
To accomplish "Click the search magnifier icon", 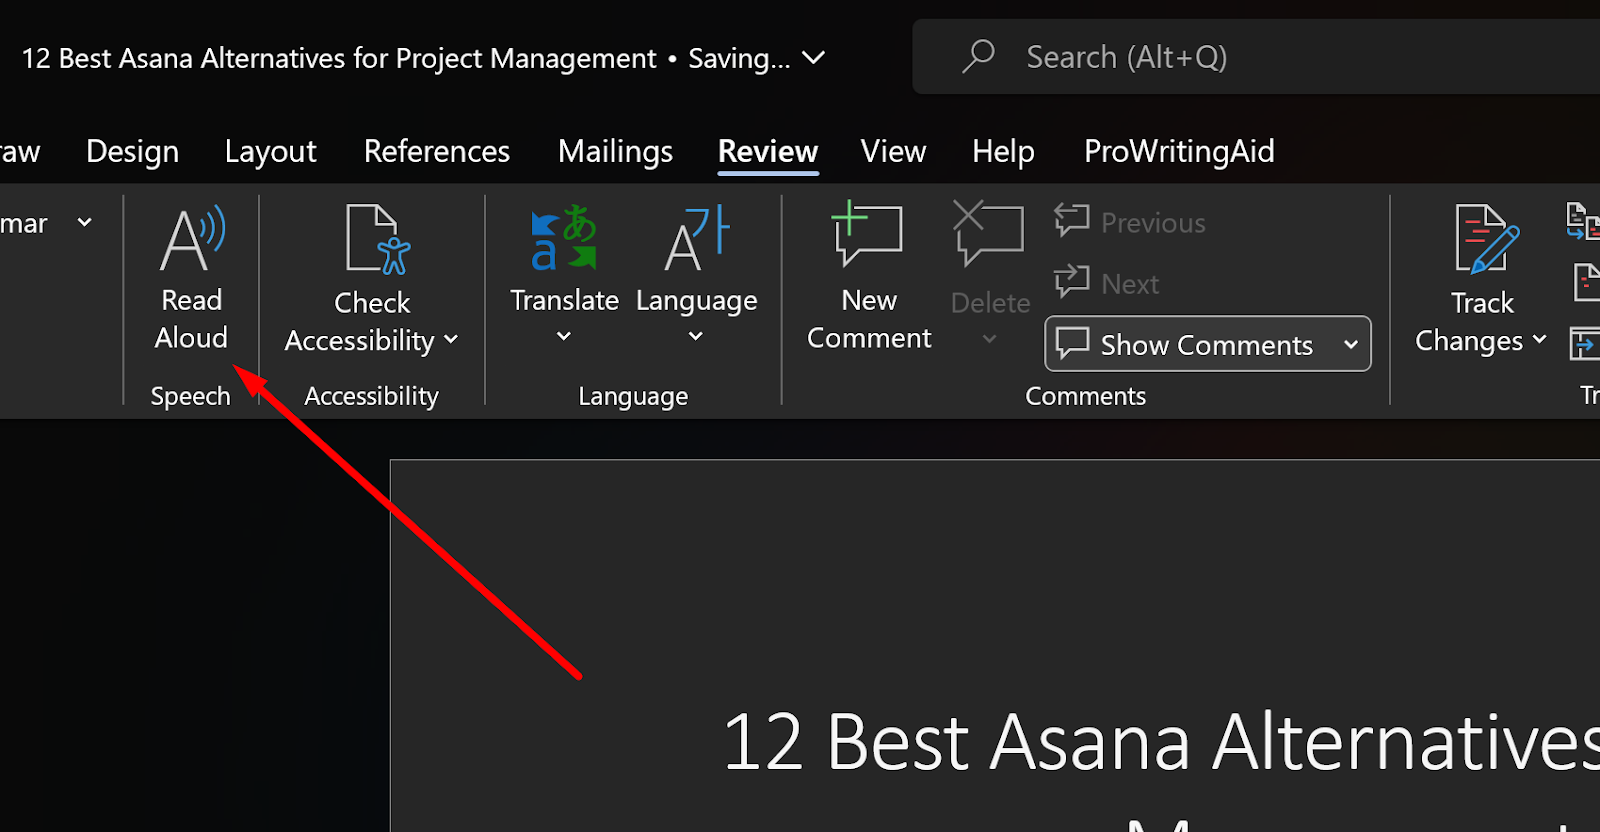I will 978,57.
